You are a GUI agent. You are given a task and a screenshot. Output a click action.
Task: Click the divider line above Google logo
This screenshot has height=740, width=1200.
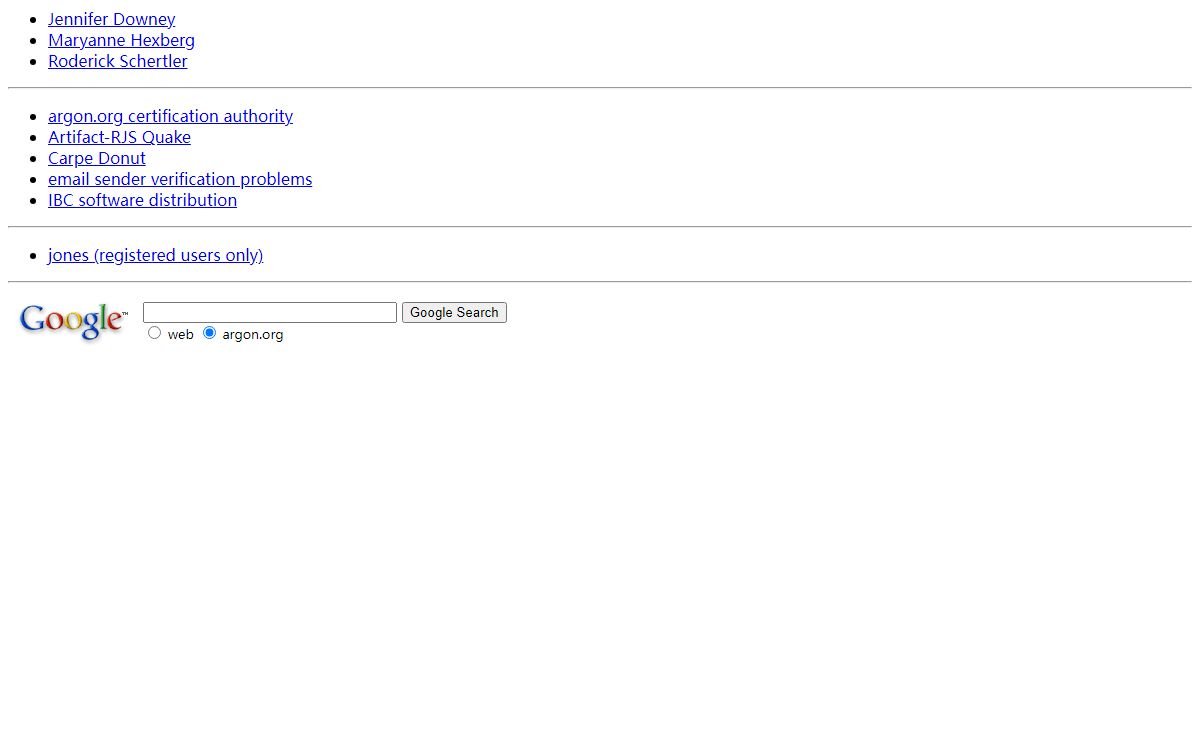click(x=600, y=282)
